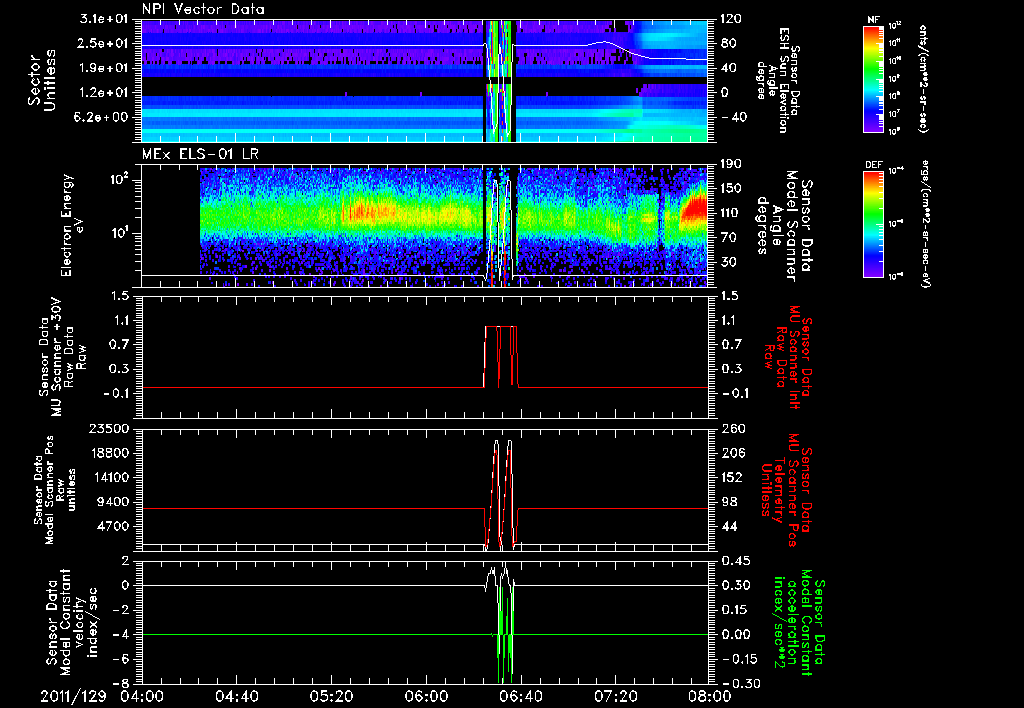Click the "NPI Vector Data" panel title
This screenshot has height=708, width=1024.
[x=203, y=9]
